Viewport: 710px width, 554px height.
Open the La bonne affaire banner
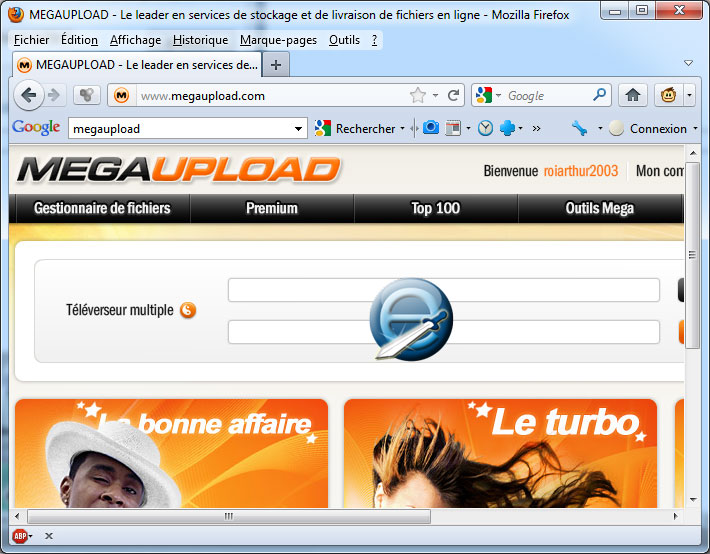click(x=171, y=453)
